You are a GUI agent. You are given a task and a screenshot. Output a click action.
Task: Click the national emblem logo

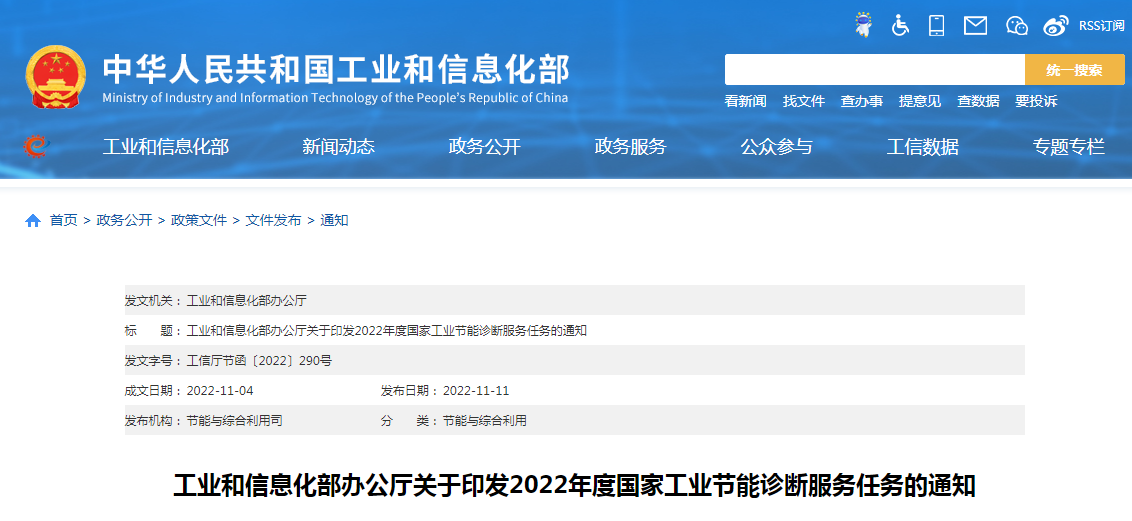(x=56, y=77)
